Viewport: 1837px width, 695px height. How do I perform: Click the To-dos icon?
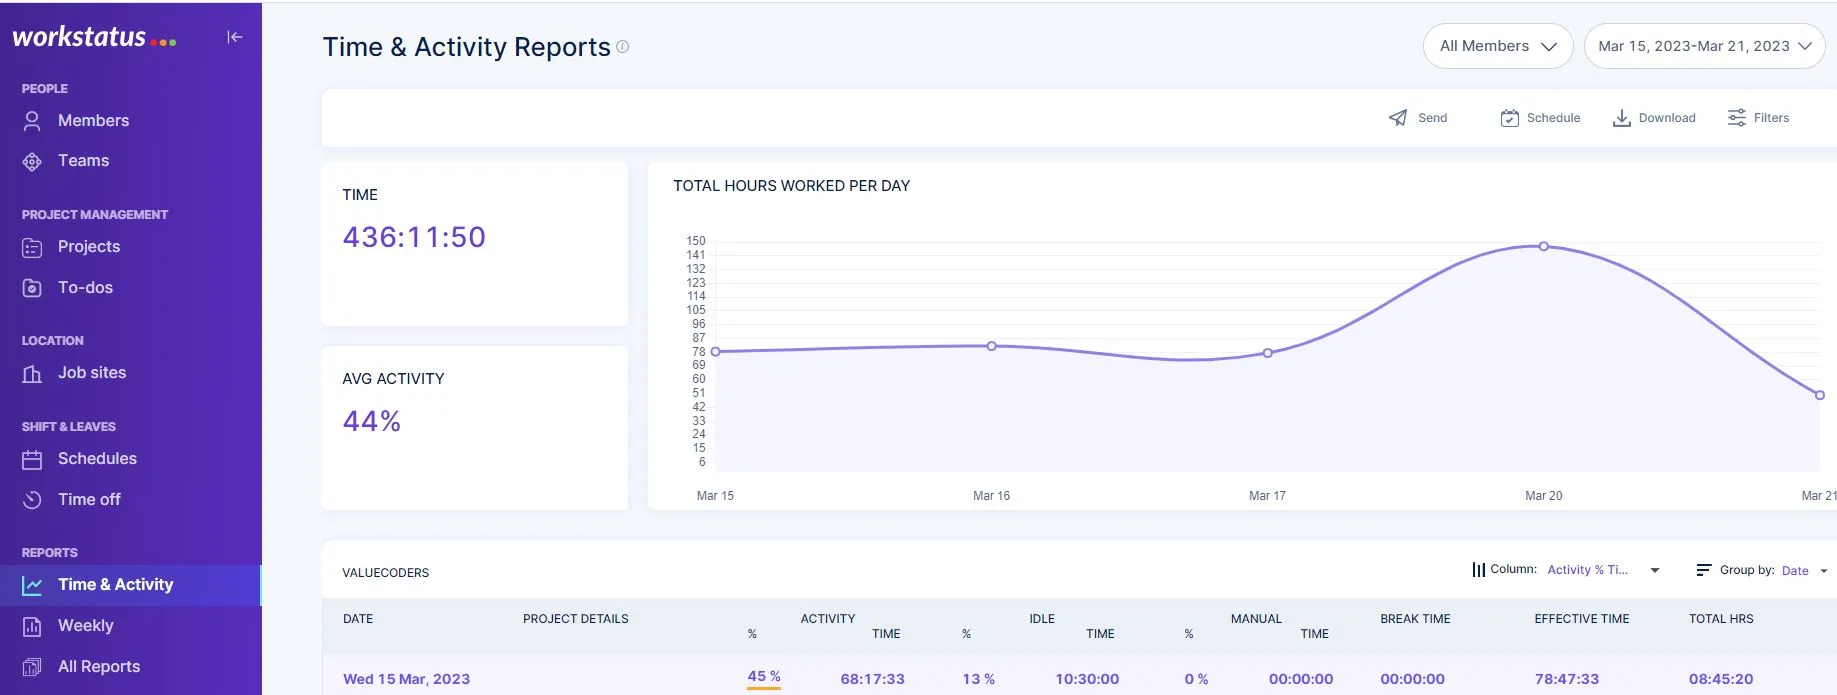tap(32, 288)
